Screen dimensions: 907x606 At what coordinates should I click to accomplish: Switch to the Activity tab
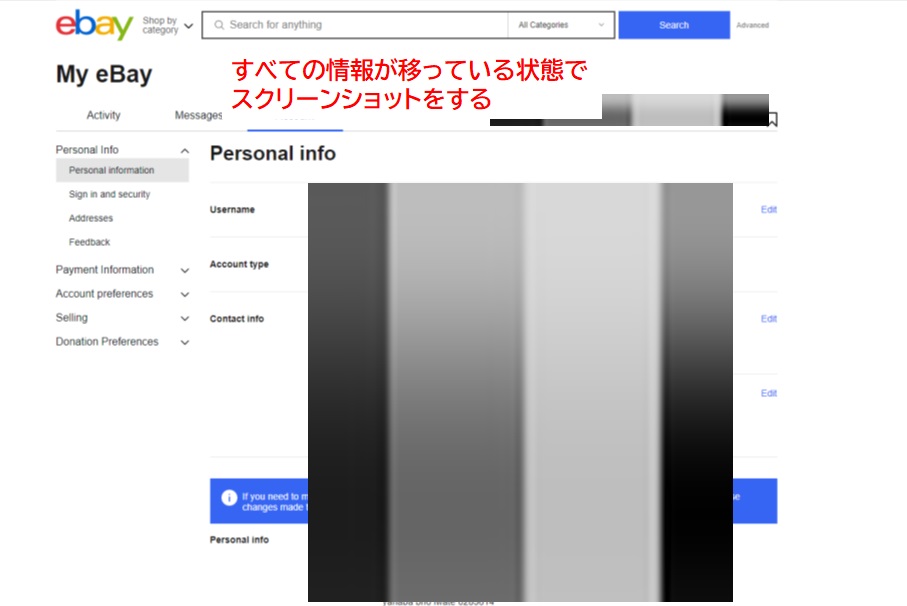104,115
